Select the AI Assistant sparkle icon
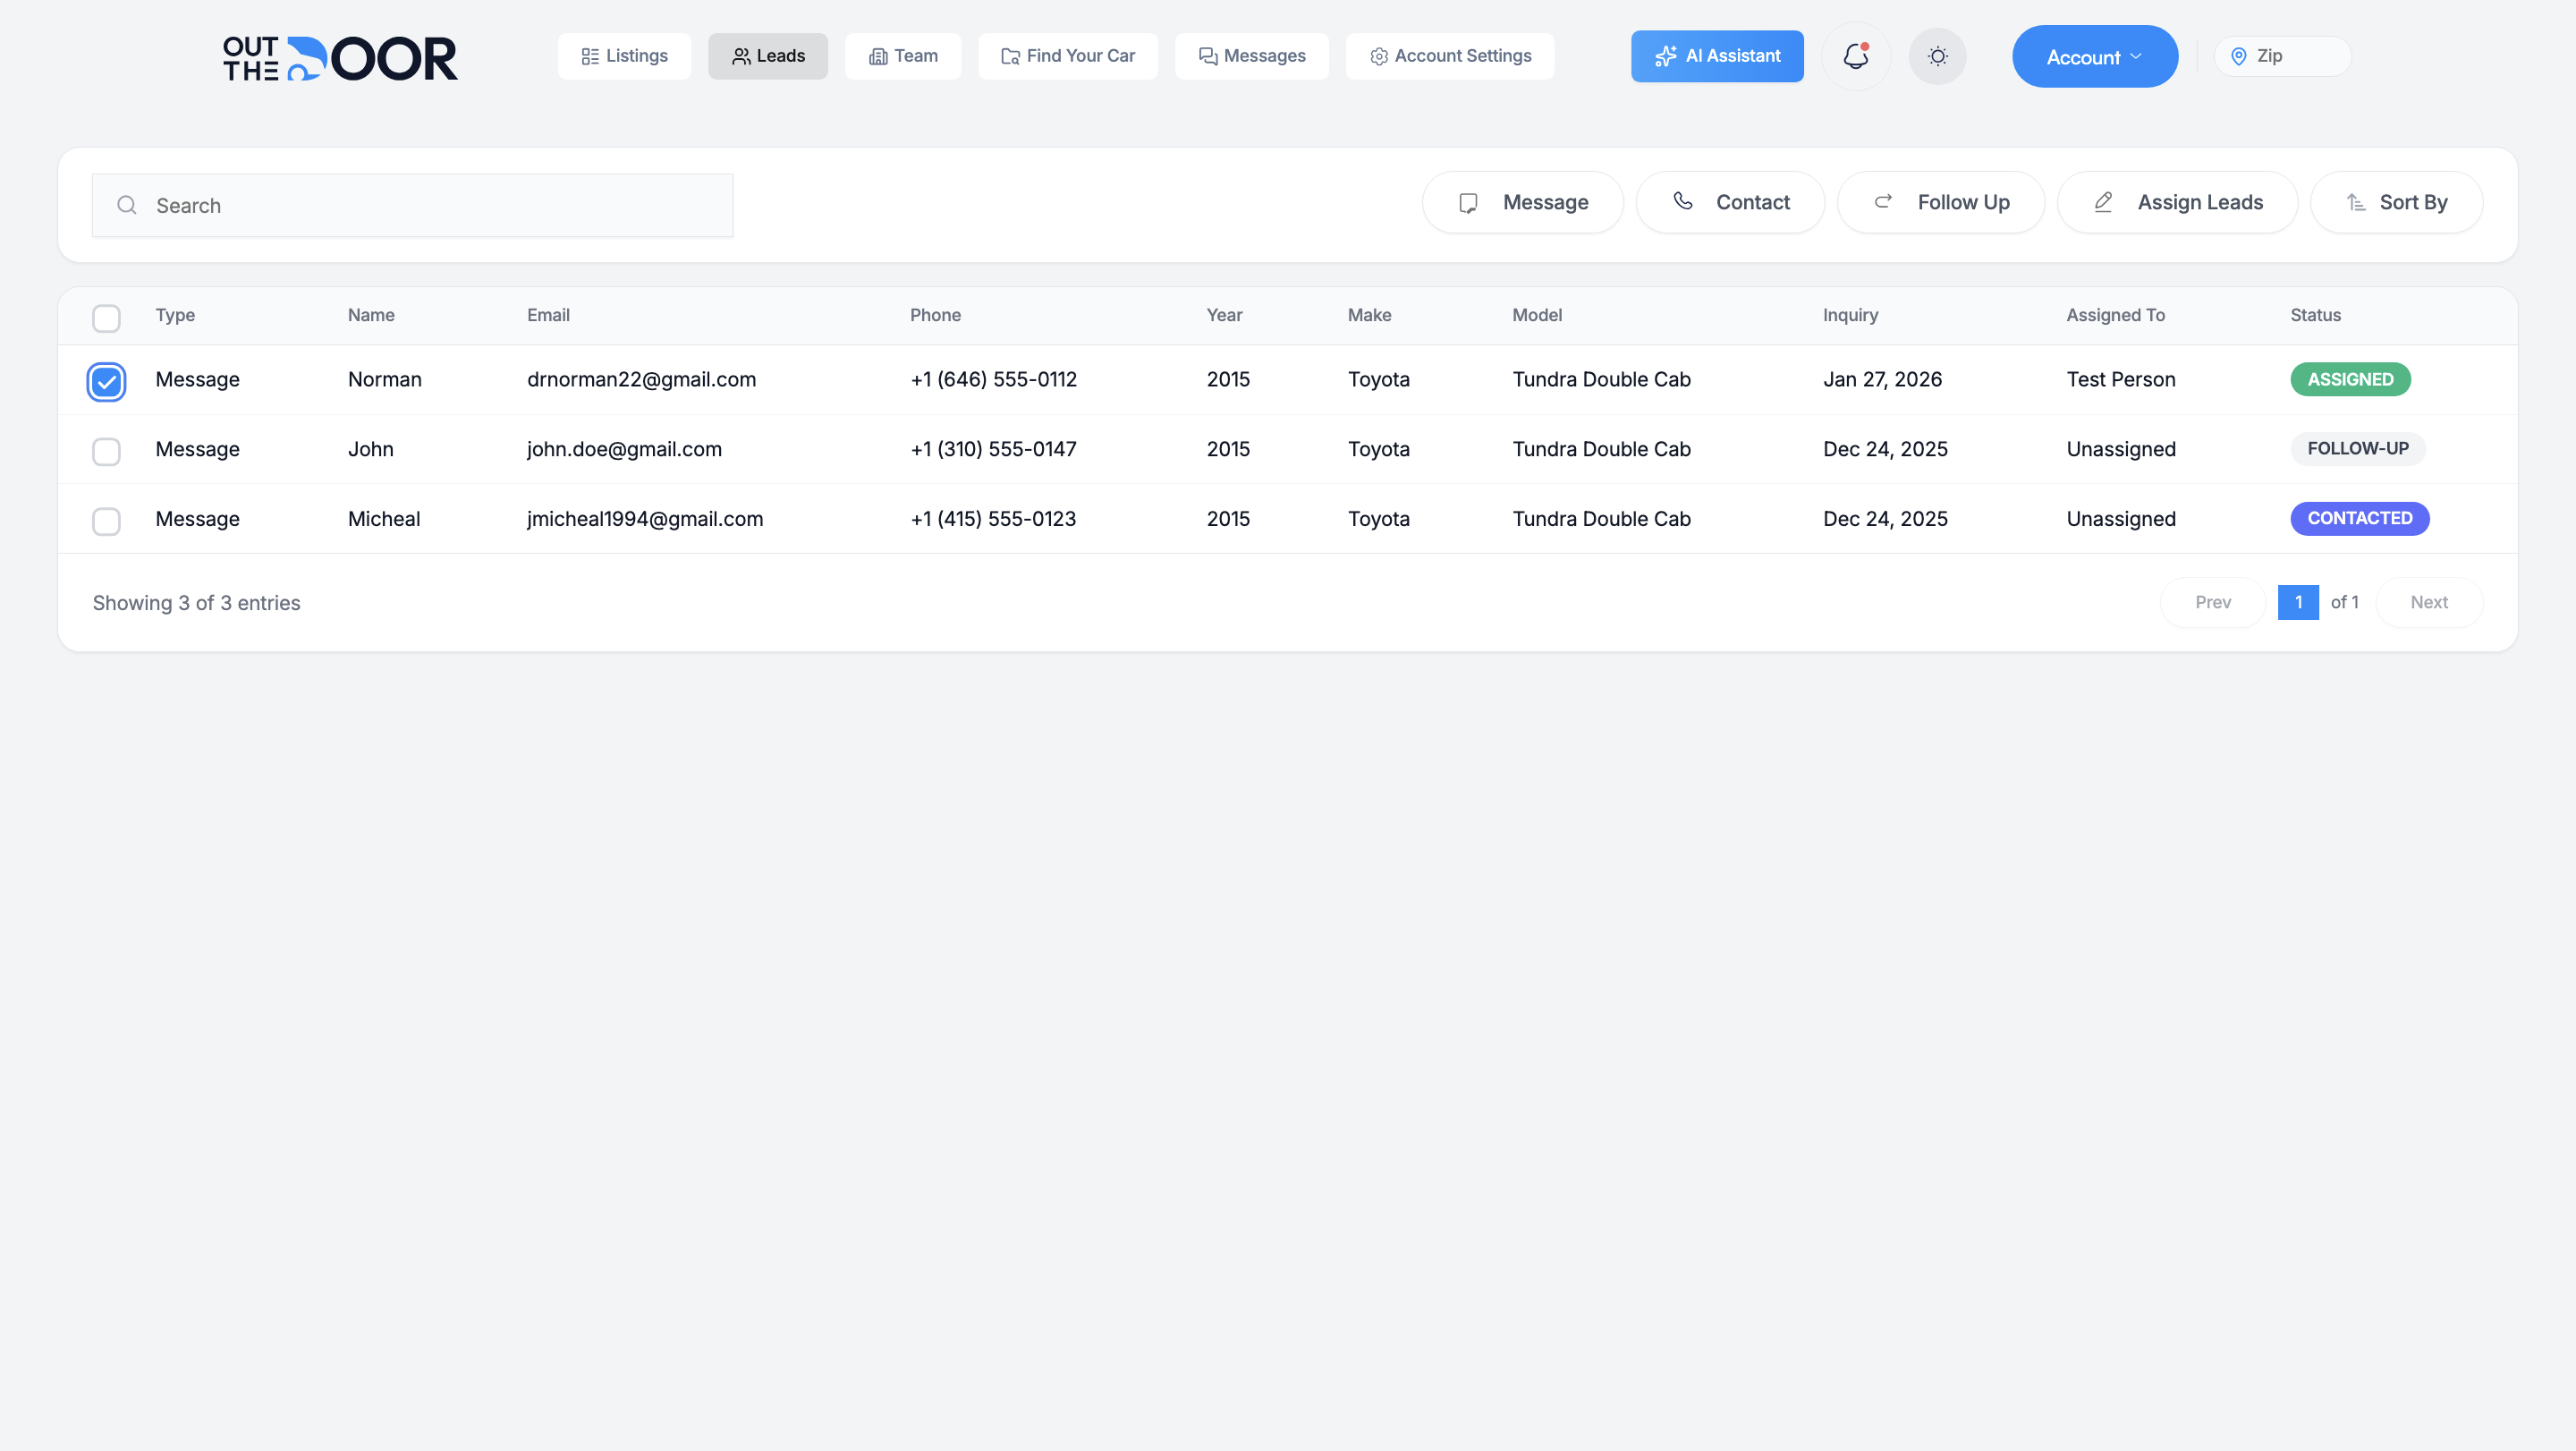This screenshot has height=1451, width=2576. [x=1666, y=56]
